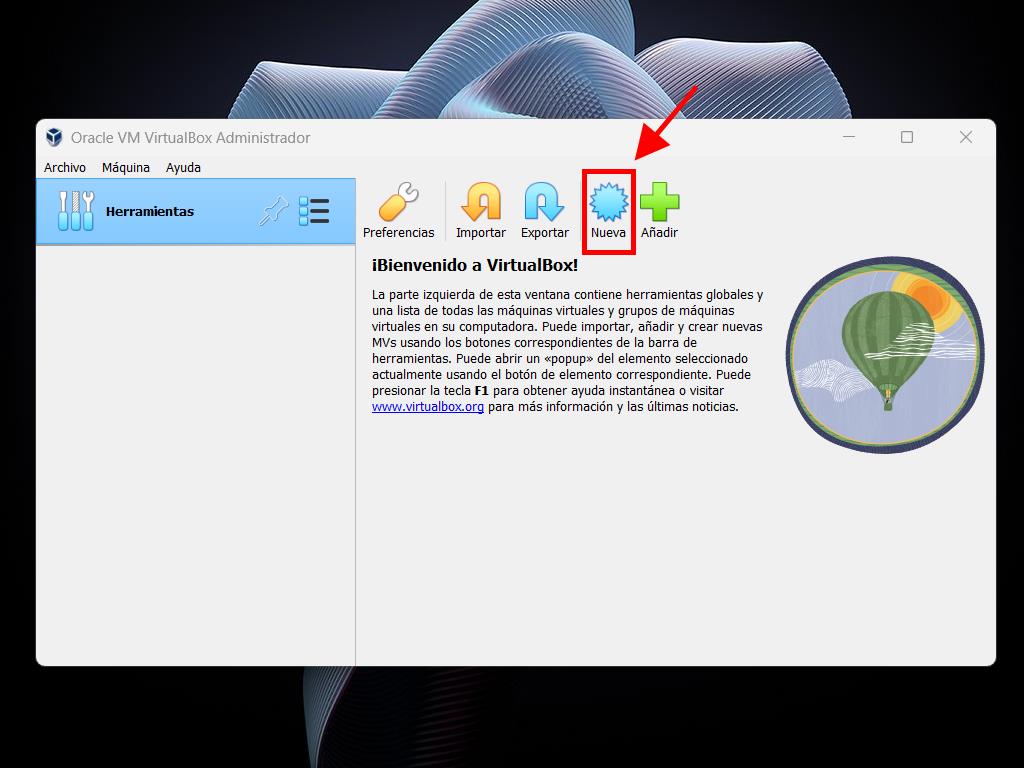Screen dimensions: 1024x768
Task: Open the Máquina menu
Action: [x=126, y=167]
